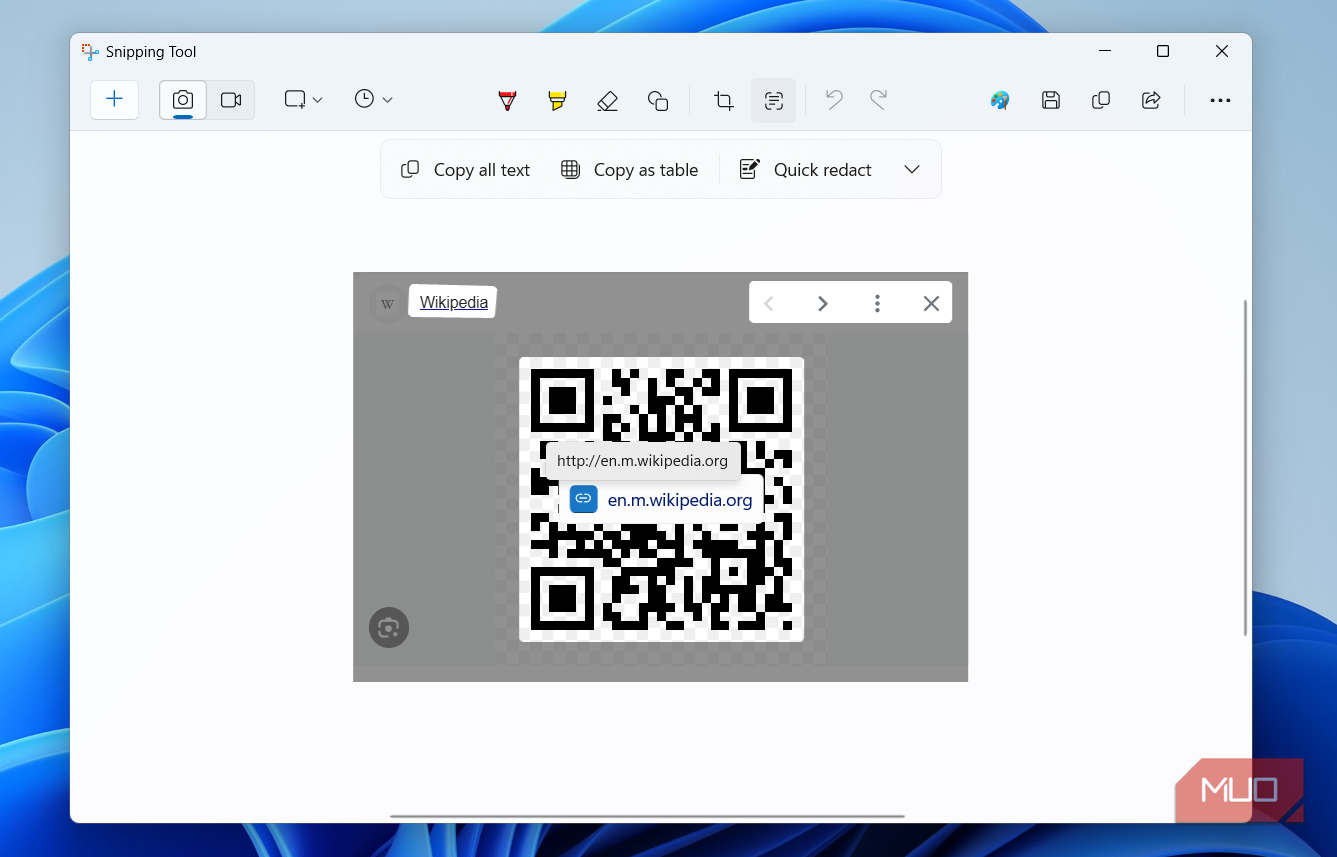Click Copy all text

466,170
